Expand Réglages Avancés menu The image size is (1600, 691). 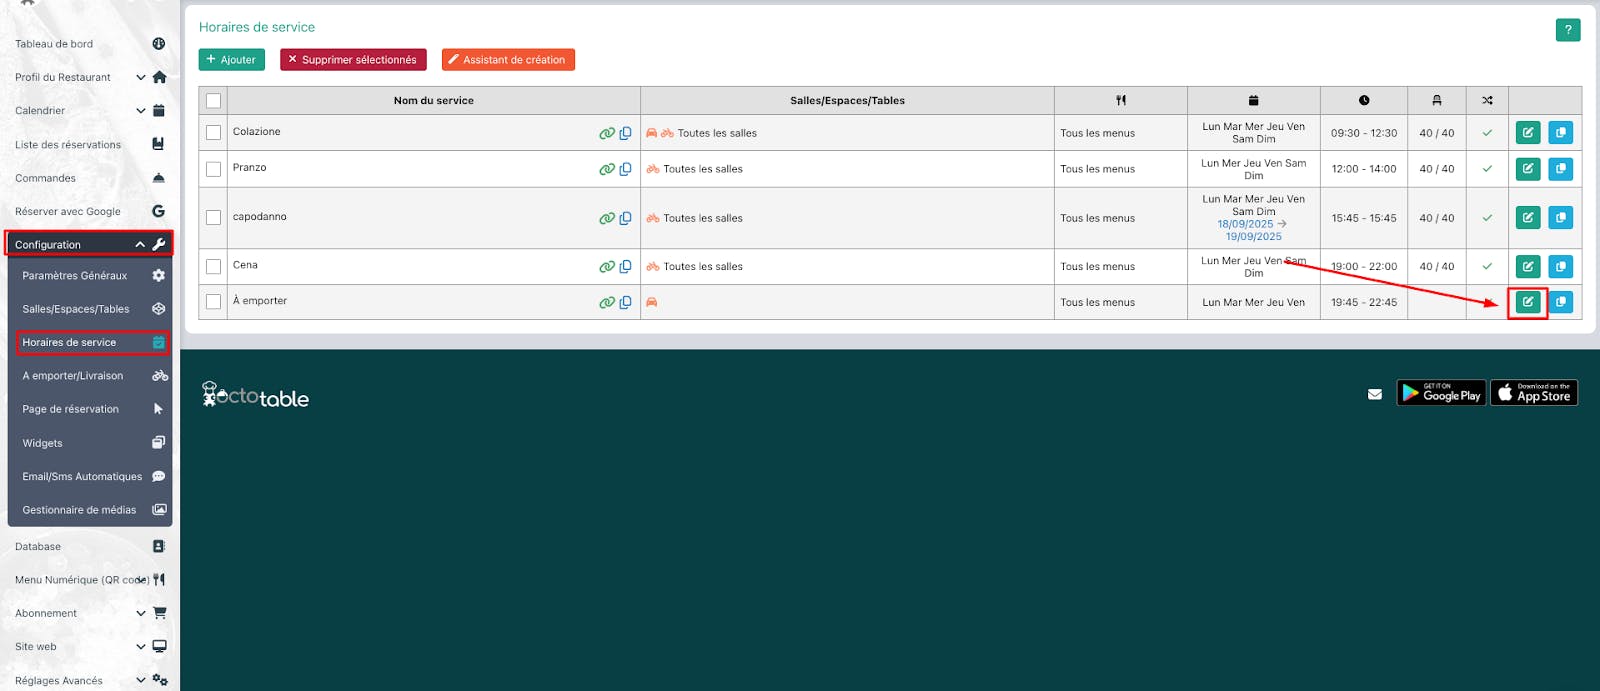click(90, 680)
